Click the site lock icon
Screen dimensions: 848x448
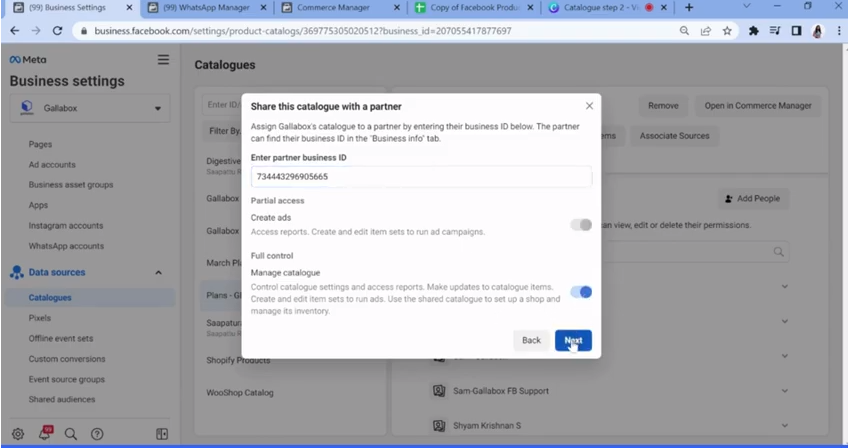pyautogui.click(x=84, y=31)
